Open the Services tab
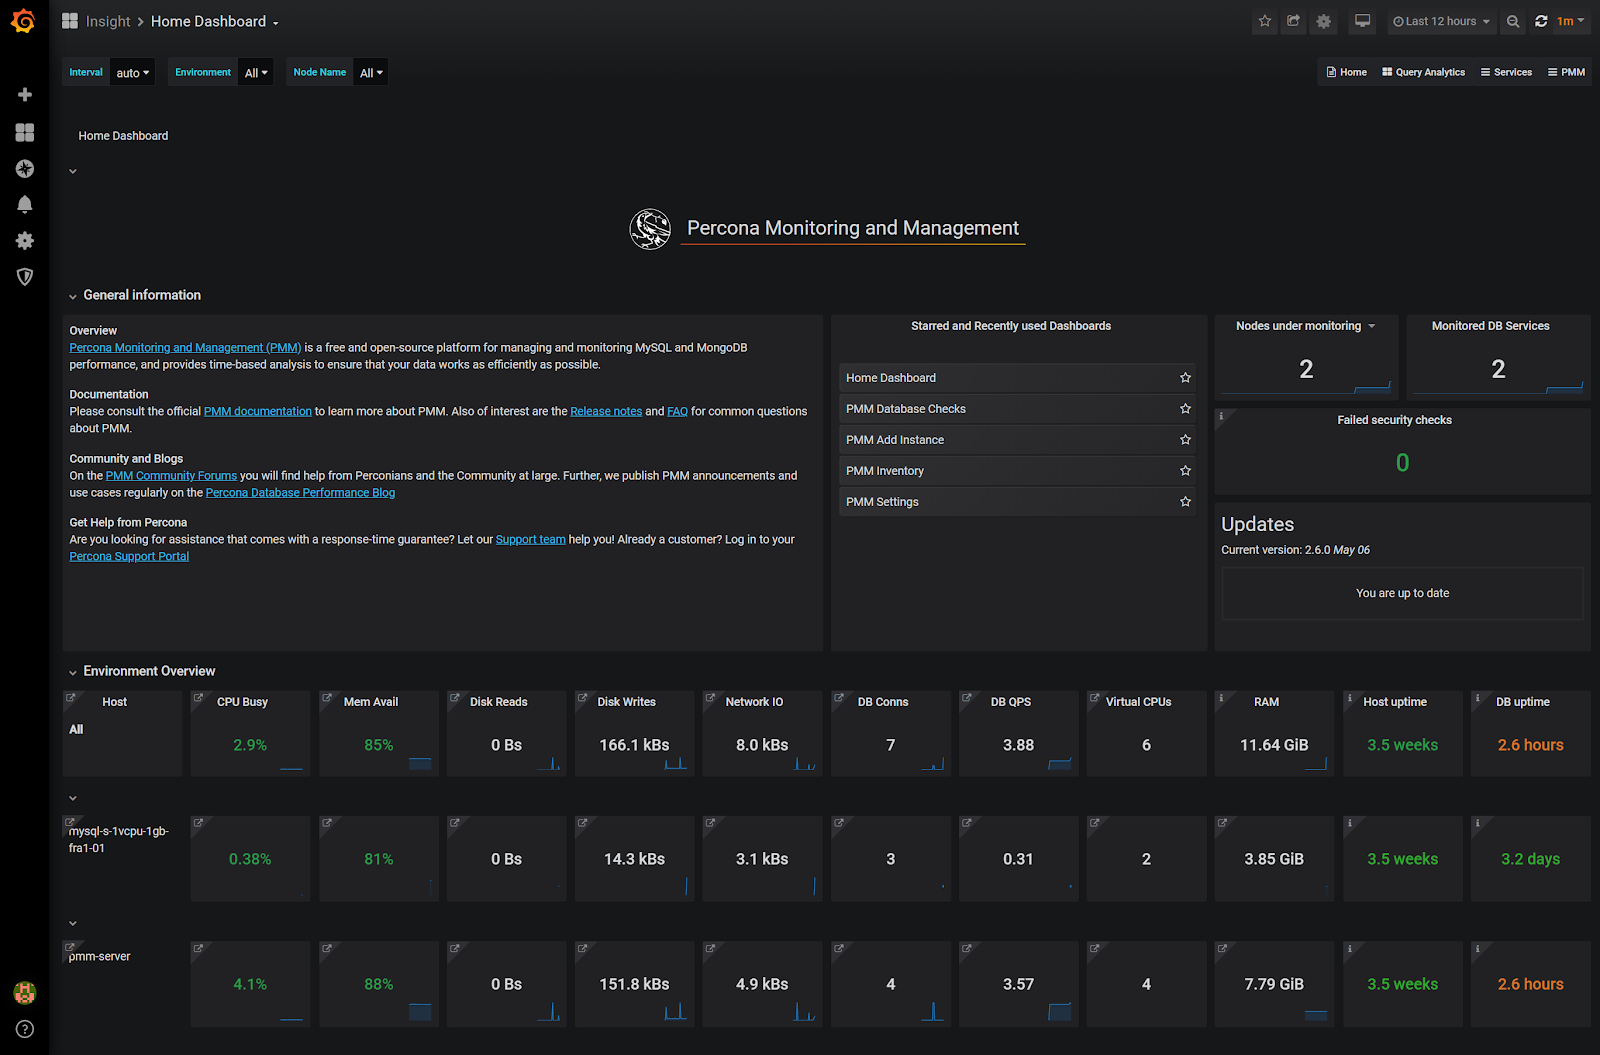This screenshot has height=1055, width=1600. (1506, 71)
